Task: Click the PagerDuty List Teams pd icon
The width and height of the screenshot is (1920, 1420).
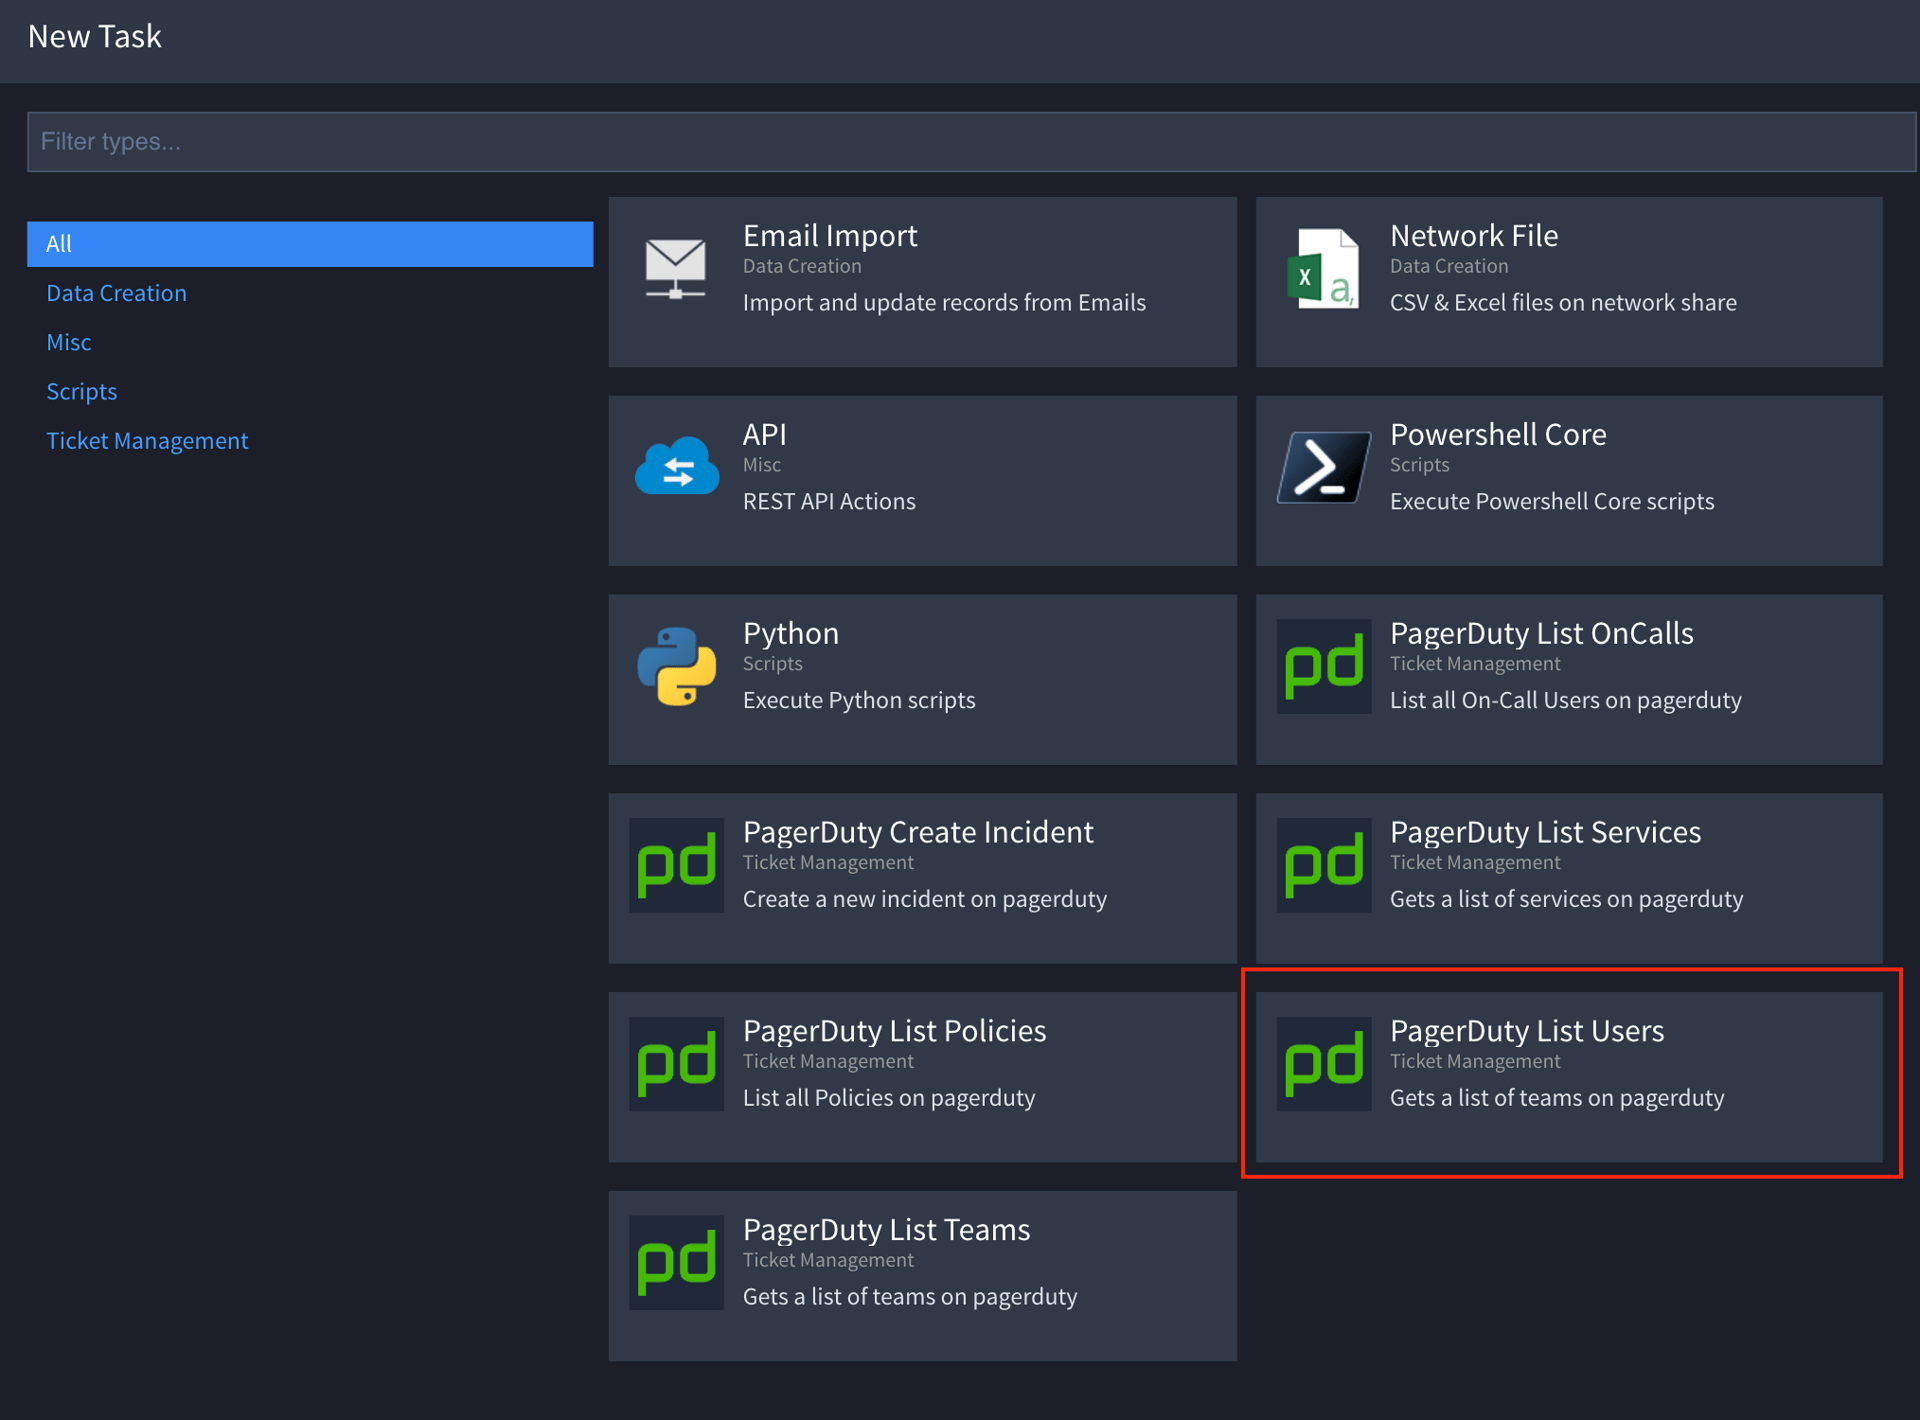Action: tap(677, 1263)
